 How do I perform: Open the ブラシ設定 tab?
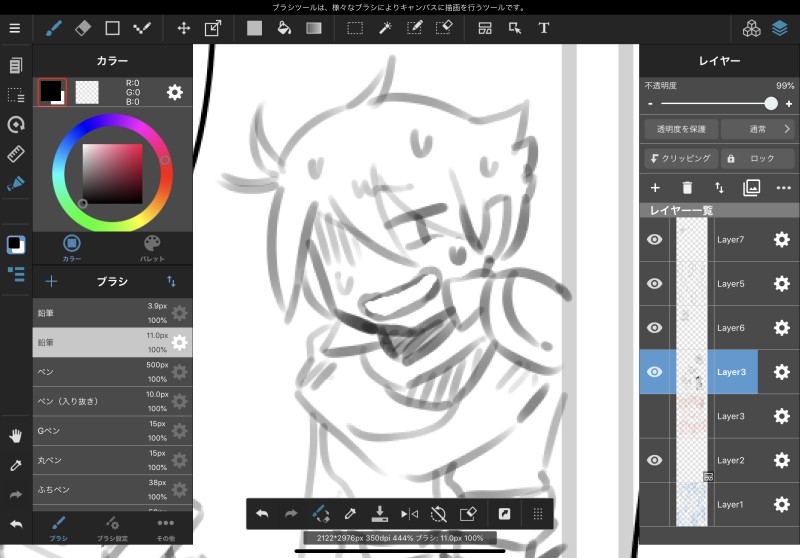[x=112, y=528]
